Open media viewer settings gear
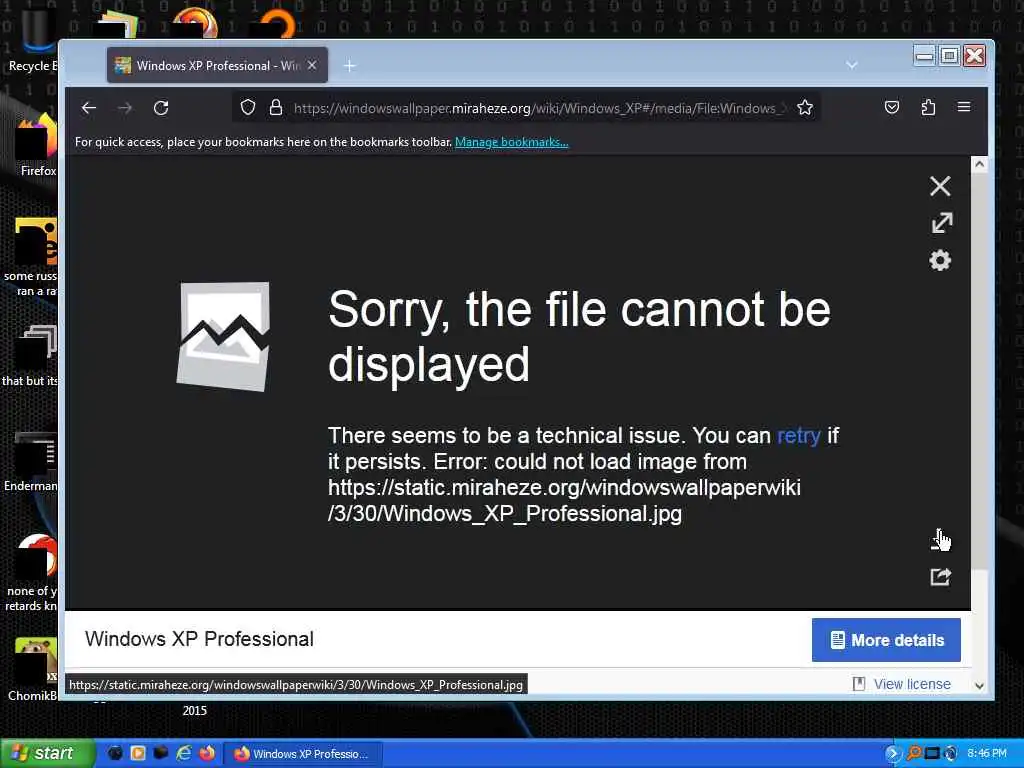Image resolution: width=1024 pixels, height=768 pixels. click(940, 261)
